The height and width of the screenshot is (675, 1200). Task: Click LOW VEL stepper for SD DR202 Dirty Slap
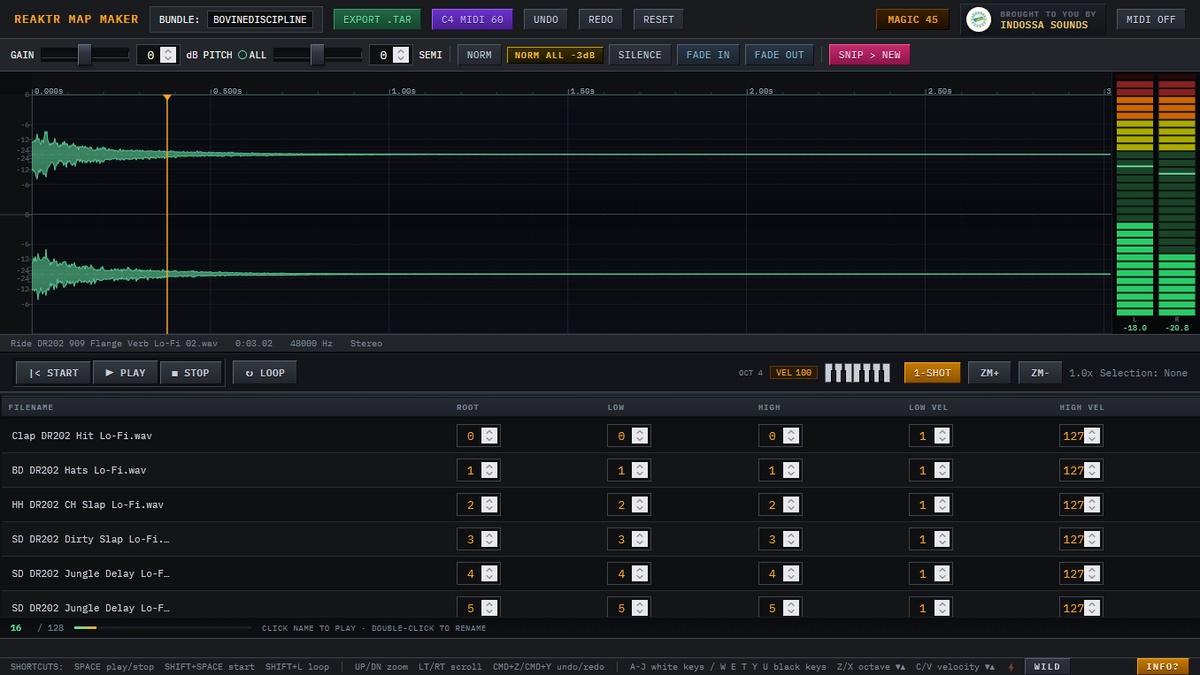tap(942, 540)
